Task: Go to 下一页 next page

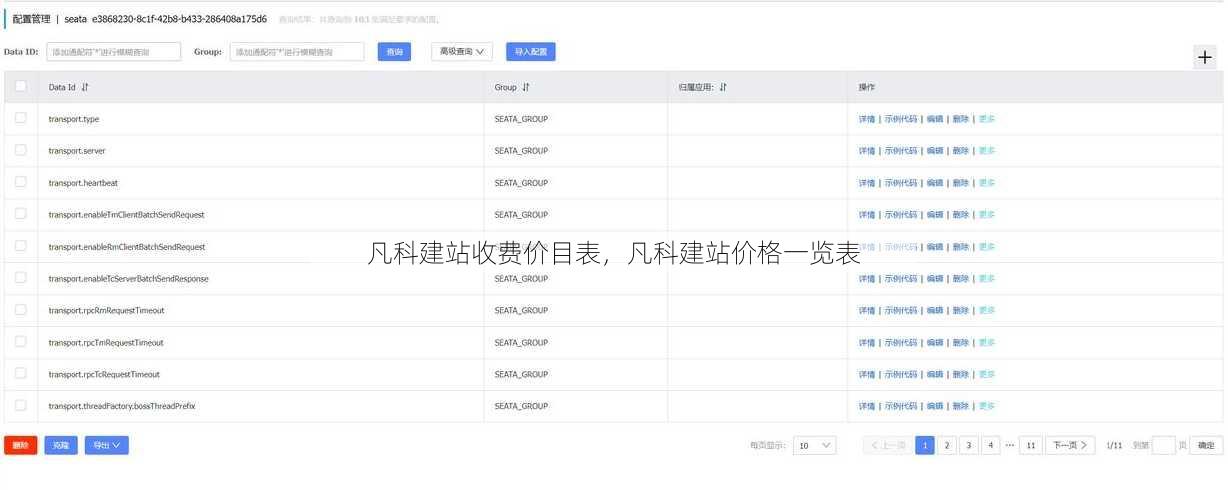Action: click(x=1070, y=446)
